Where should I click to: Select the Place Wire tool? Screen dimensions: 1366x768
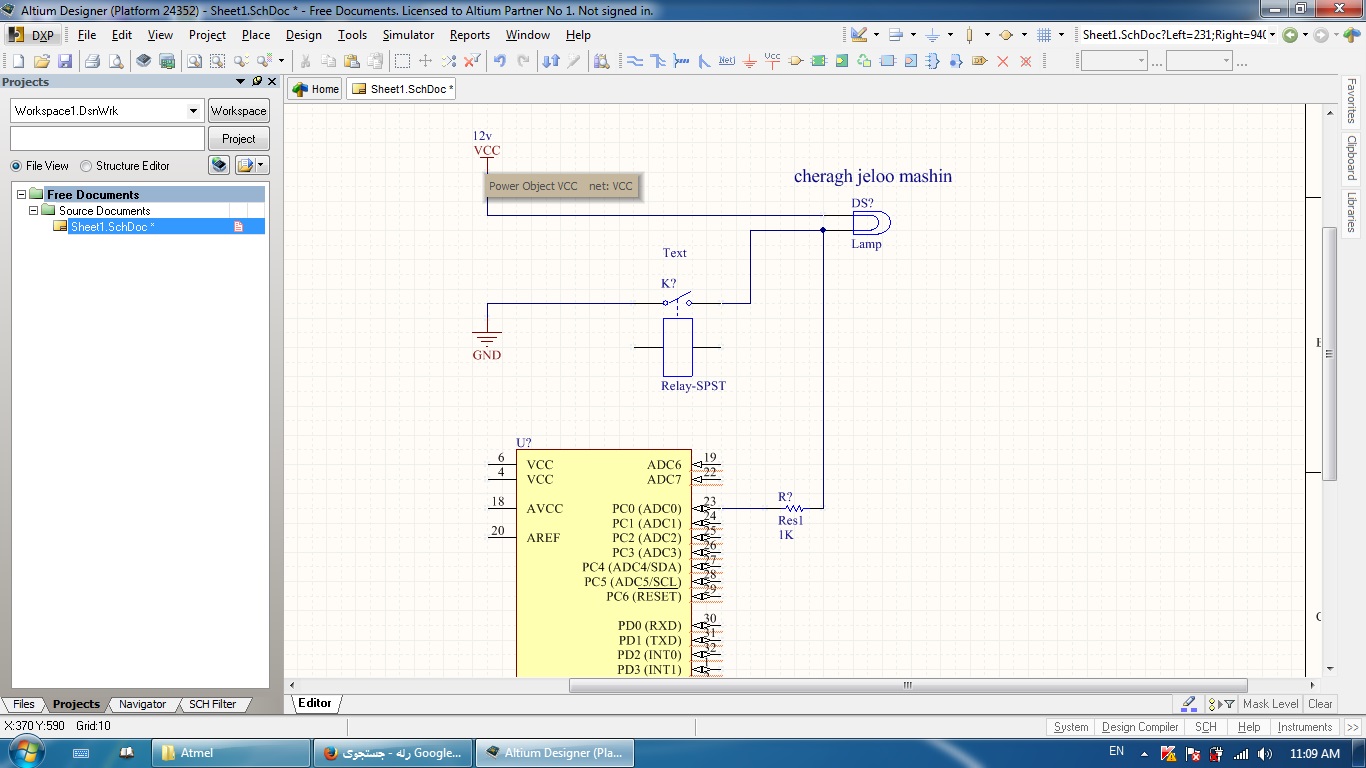point(634,61)
